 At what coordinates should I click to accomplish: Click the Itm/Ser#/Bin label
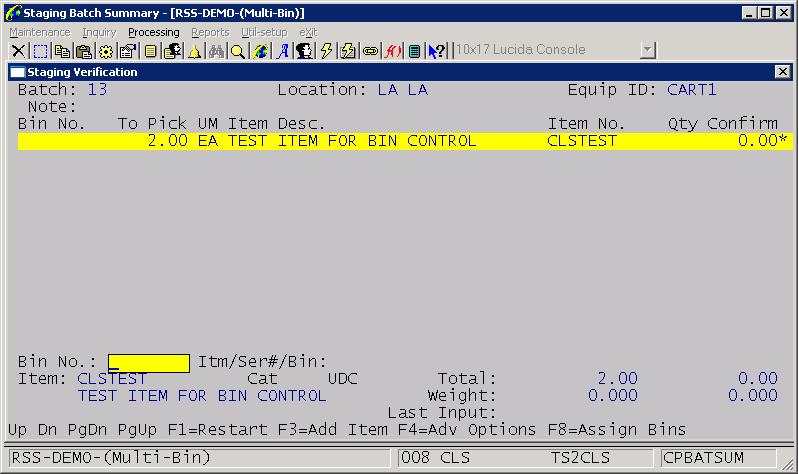click(262, 361)
